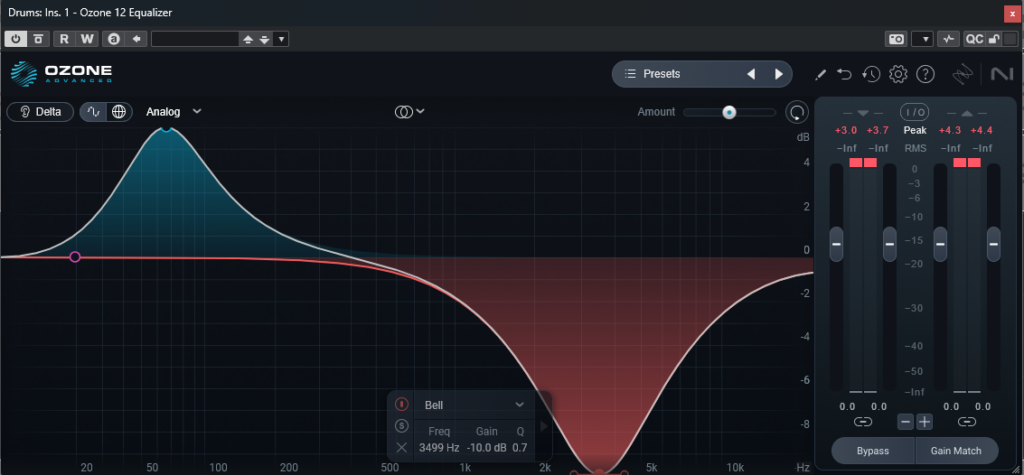Click the undo arrow icon
The image size is (1024, 475).
845,74
